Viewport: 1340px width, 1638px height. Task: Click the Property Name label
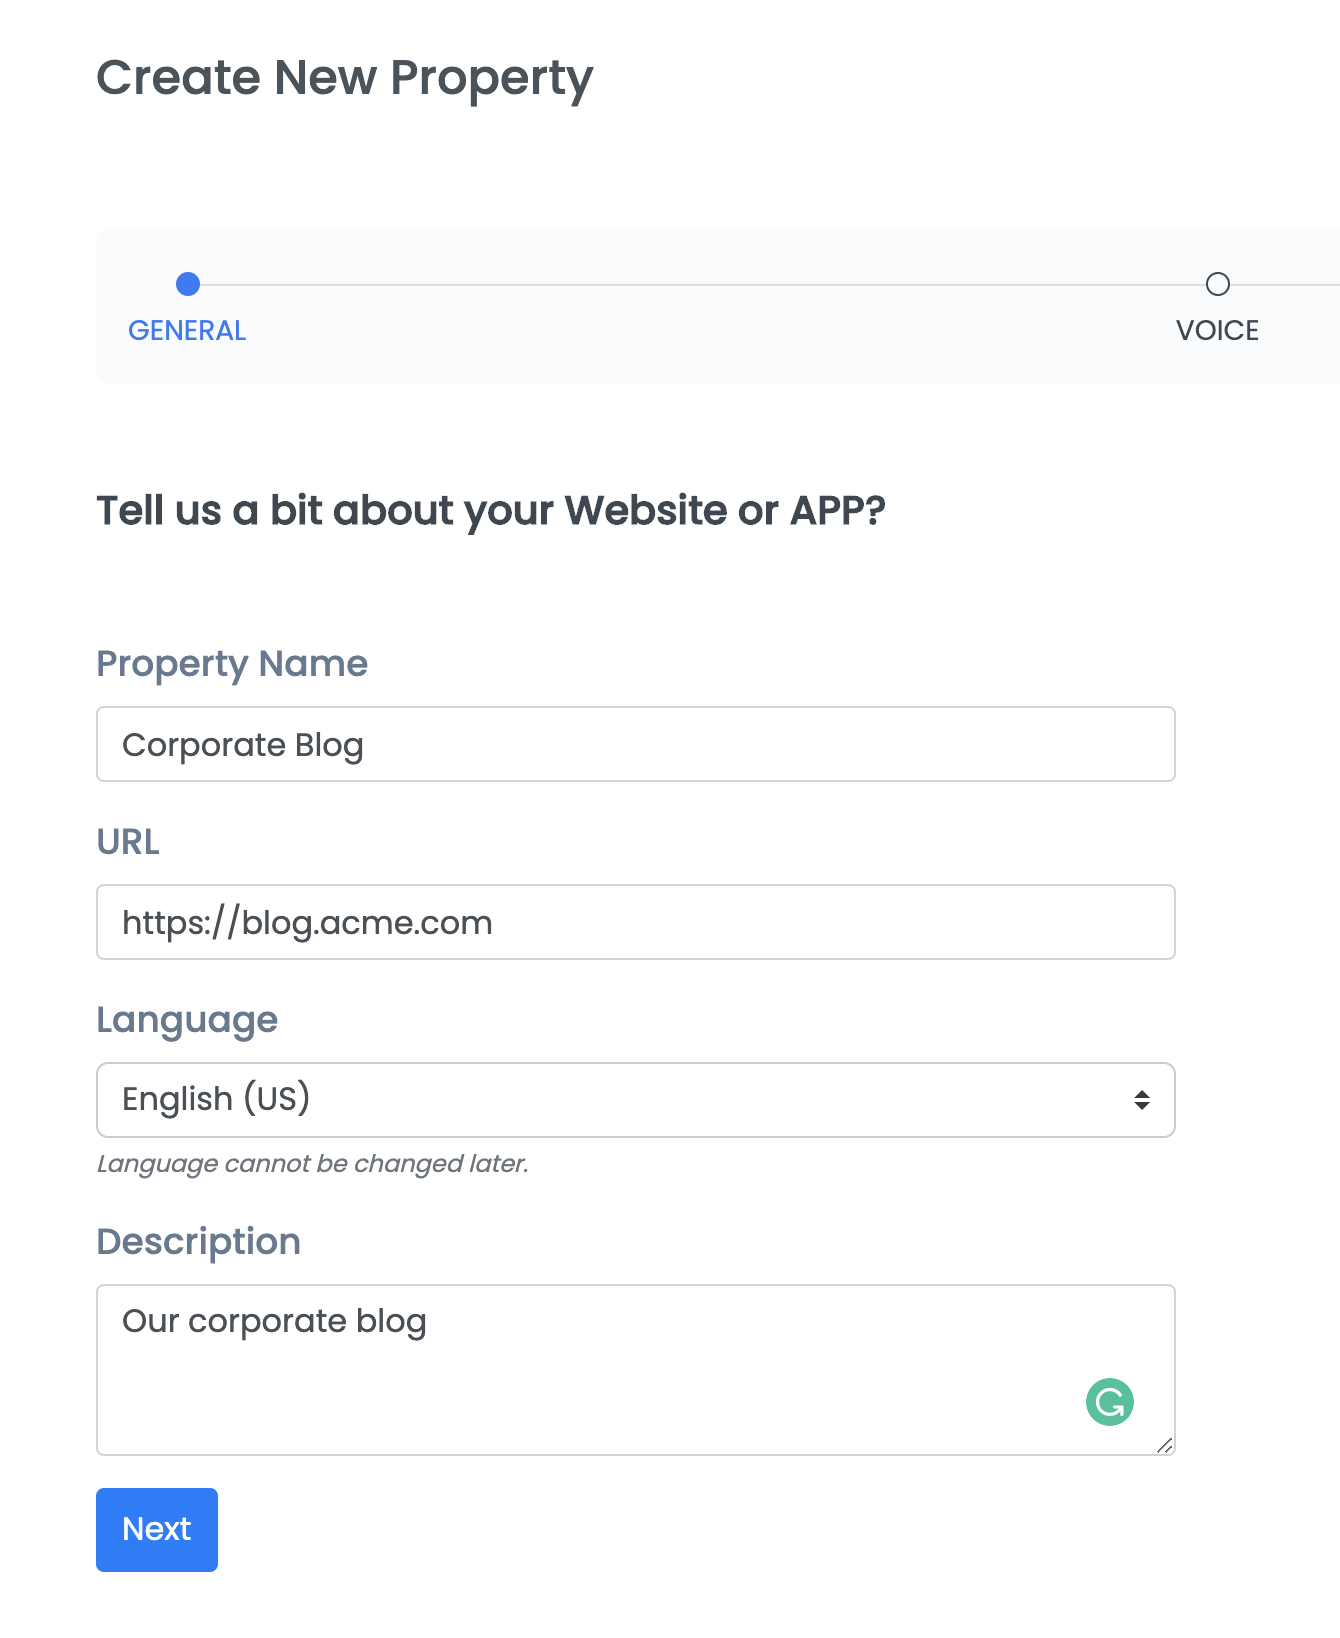point(232,664)
